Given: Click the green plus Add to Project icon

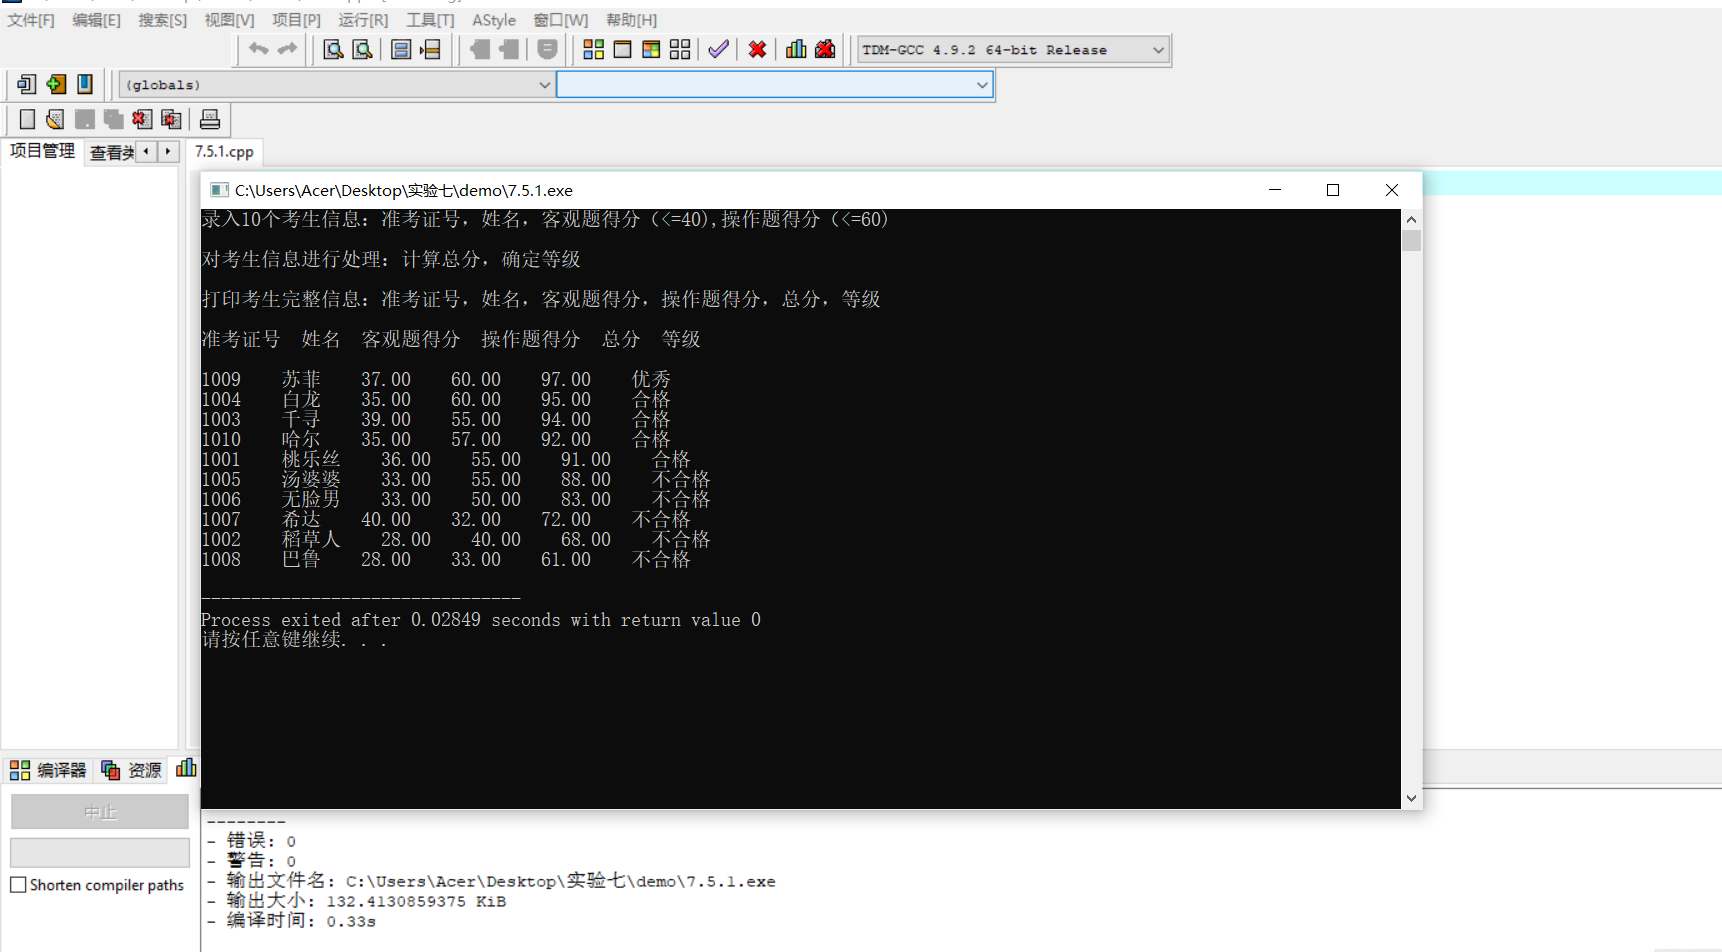Looking at the screenshot, I should pos(56,84).
